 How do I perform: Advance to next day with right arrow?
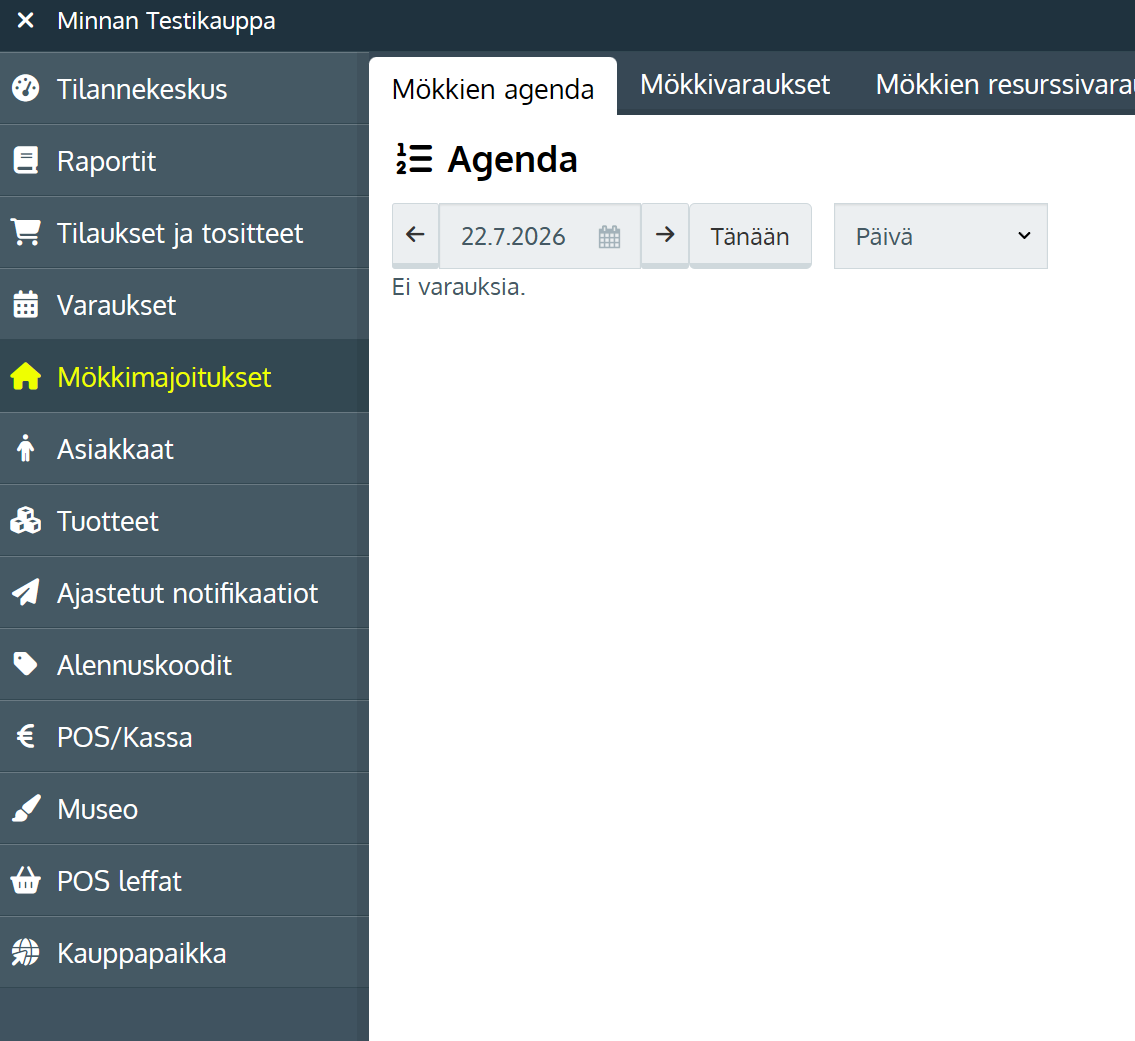point(664,235)
